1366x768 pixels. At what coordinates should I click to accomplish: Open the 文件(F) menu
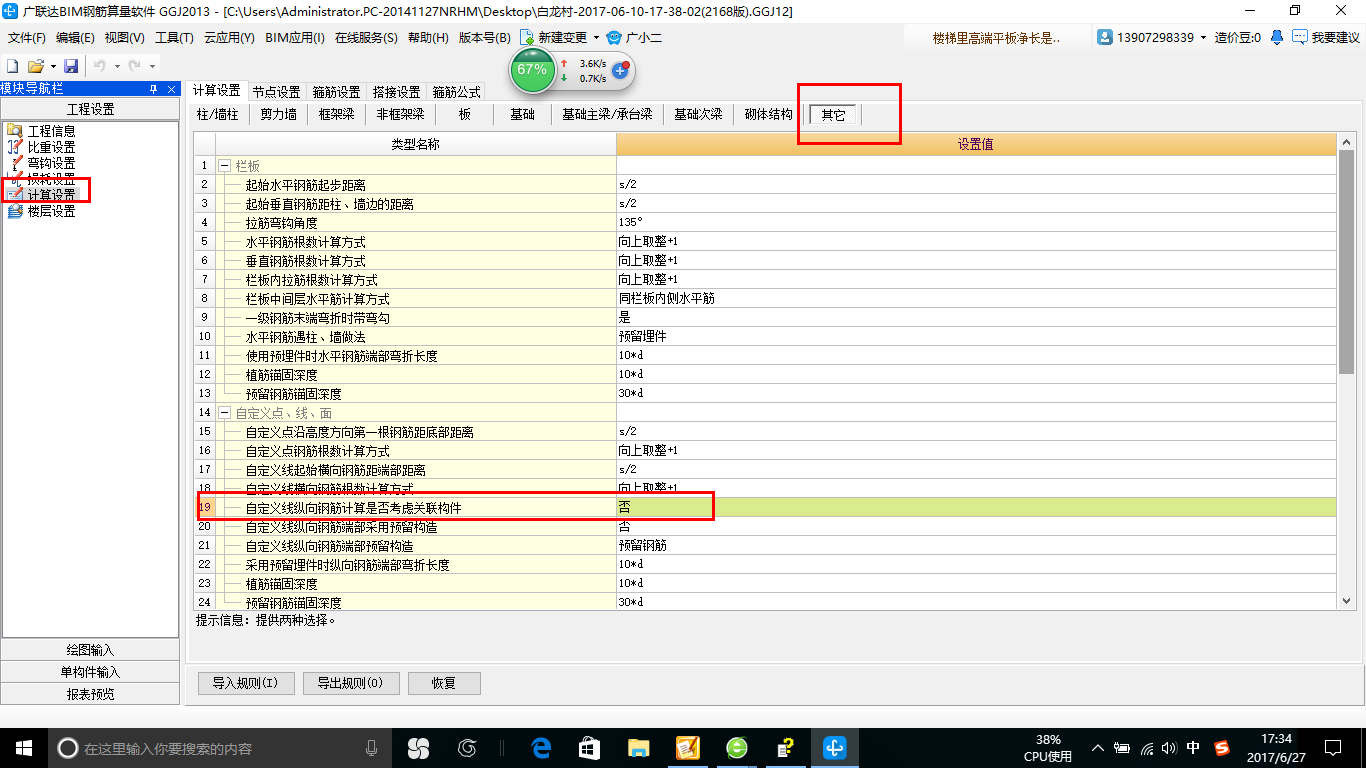pos(27,37)
